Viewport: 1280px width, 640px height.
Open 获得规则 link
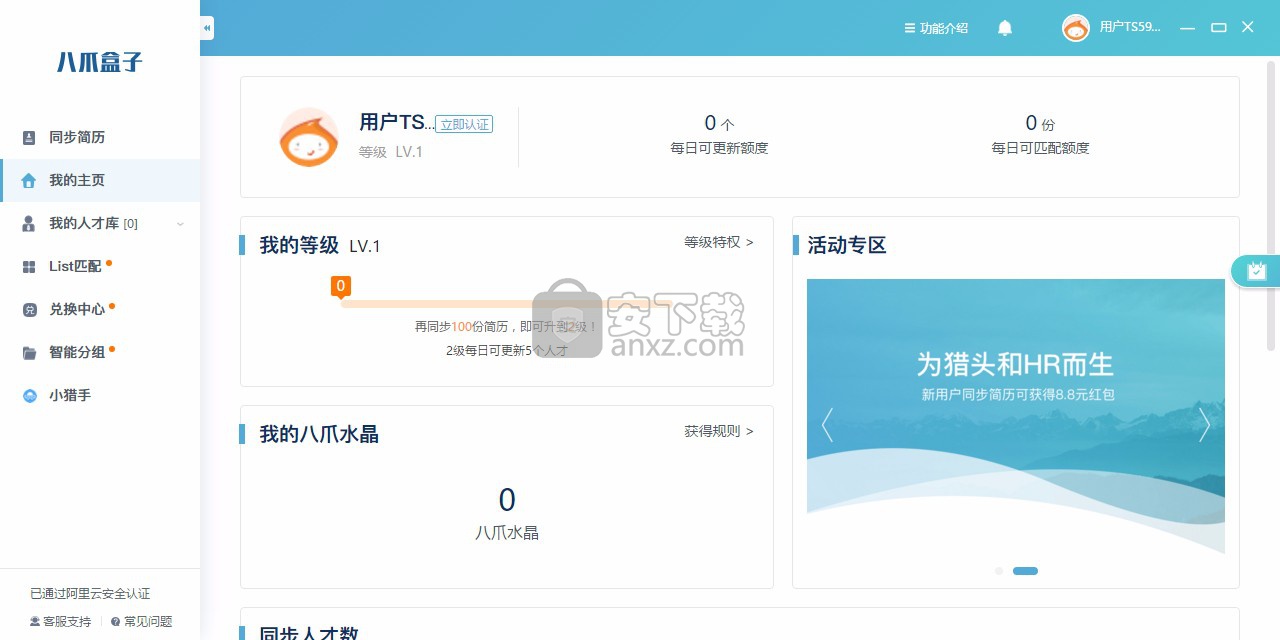pos(719,431)
